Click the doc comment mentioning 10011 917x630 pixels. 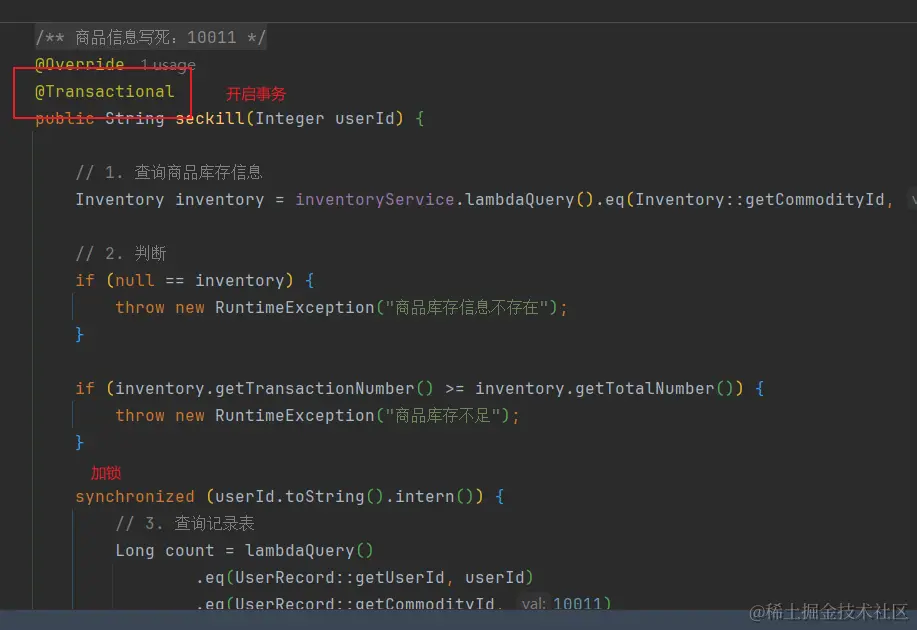click(x=151, y=37)
